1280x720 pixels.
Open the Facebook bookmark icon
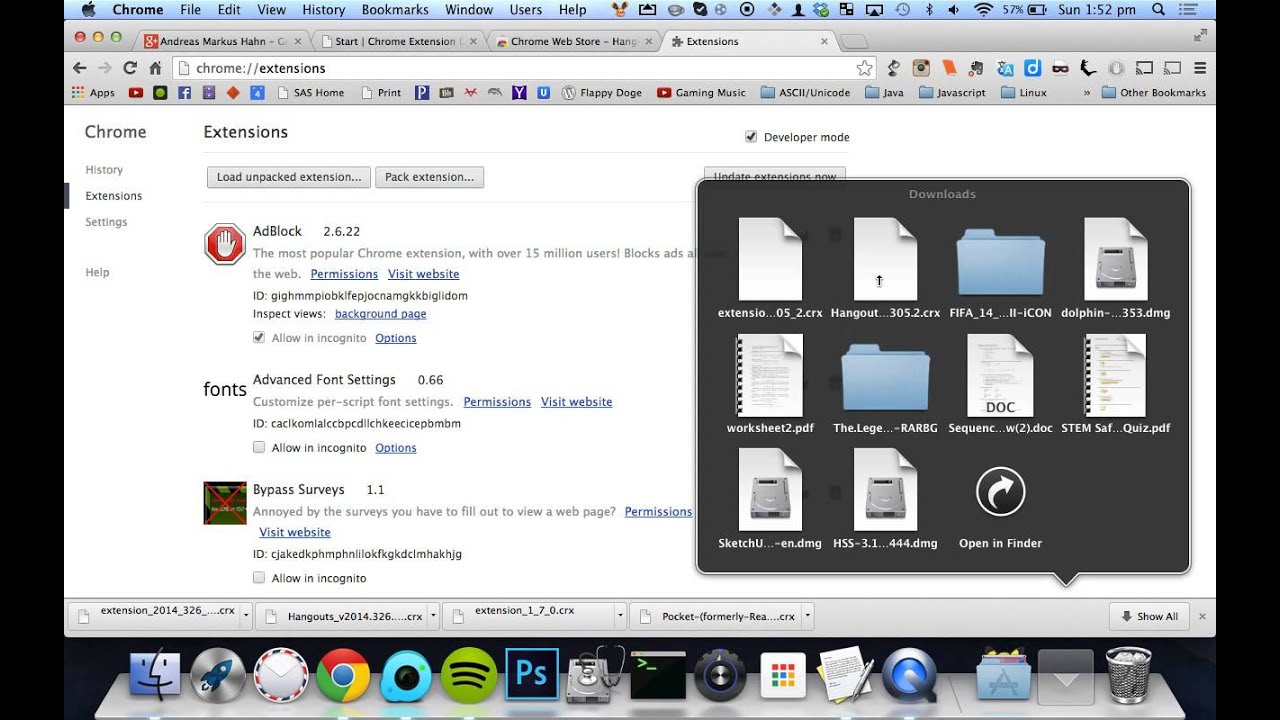tap(184, 93)
